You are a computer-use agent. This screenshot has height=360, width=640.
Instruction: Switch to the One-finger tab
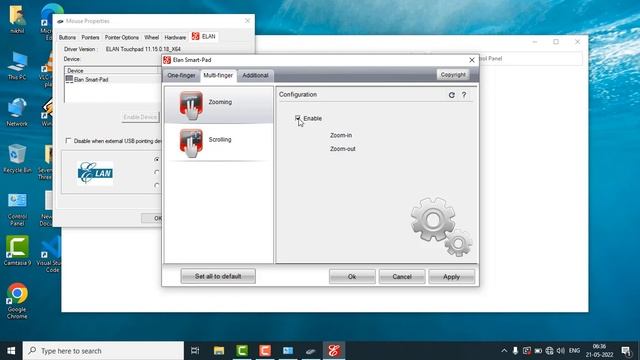181,76
